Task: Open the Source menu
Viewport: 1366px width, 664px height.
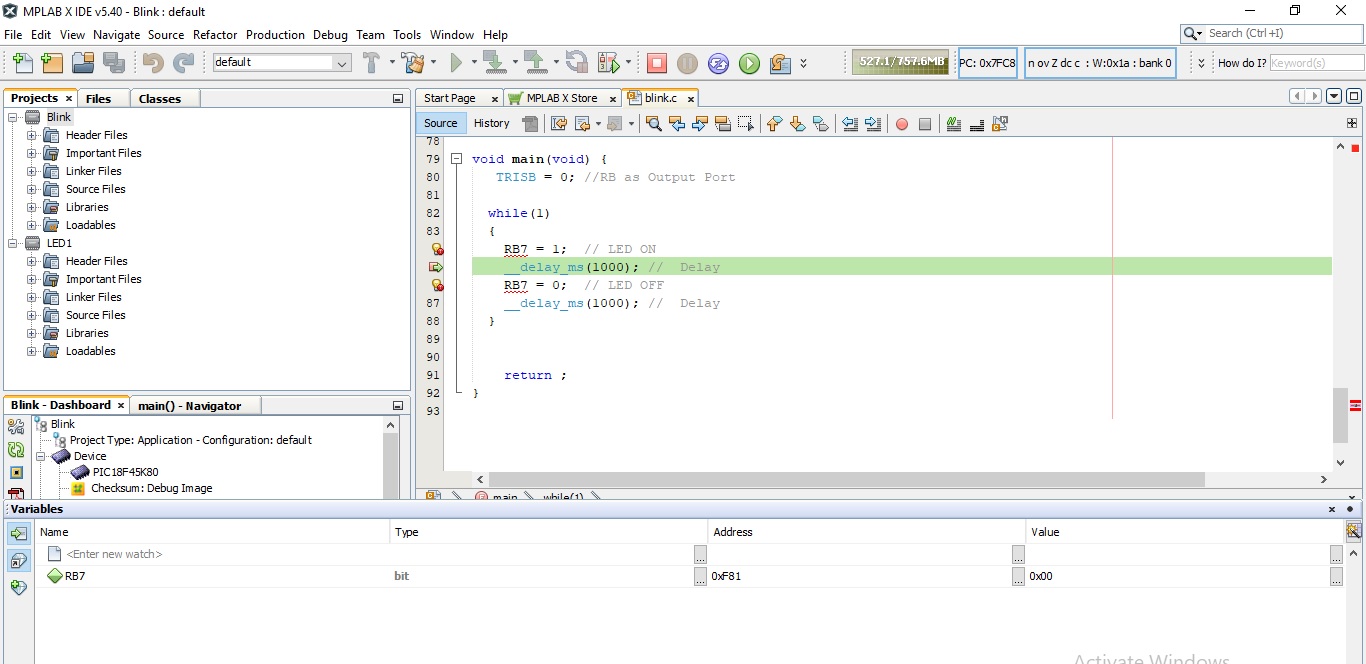Action: (166, 34)
